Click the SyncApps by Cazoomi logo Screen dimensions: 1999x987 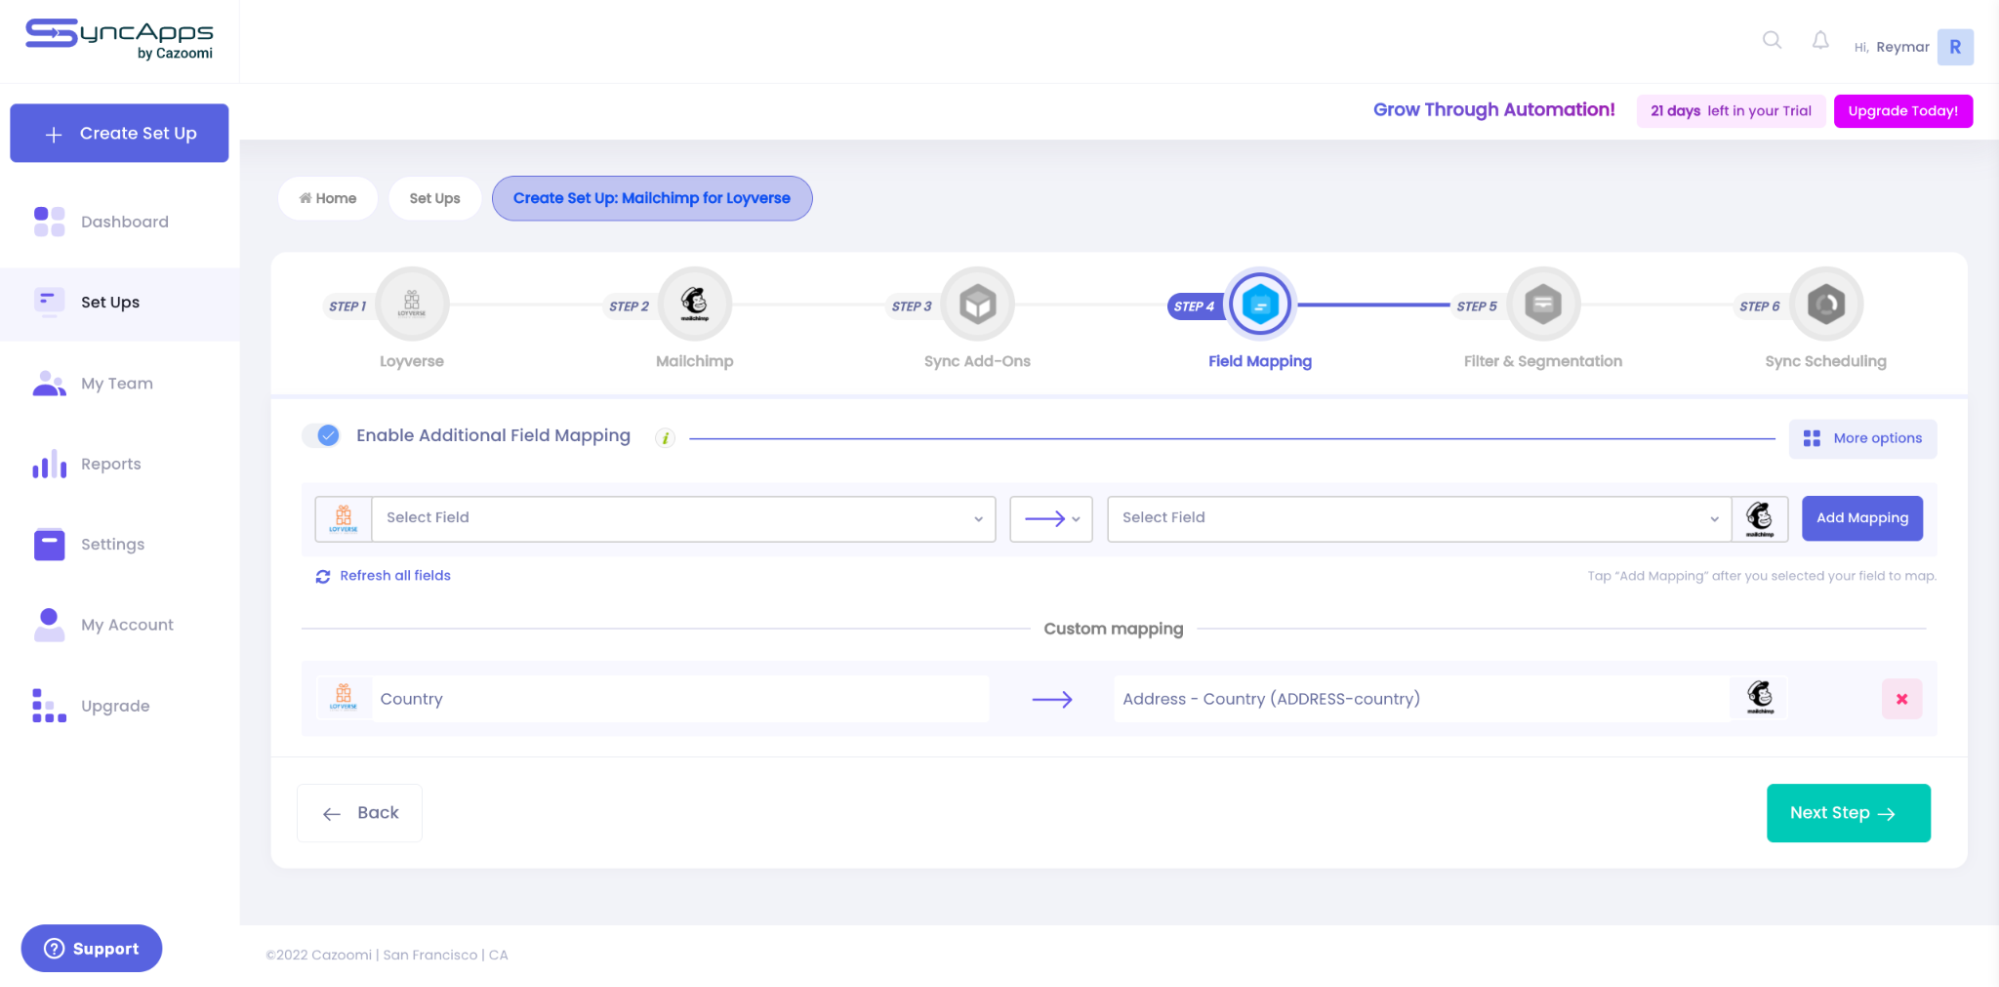click(119, 39)
